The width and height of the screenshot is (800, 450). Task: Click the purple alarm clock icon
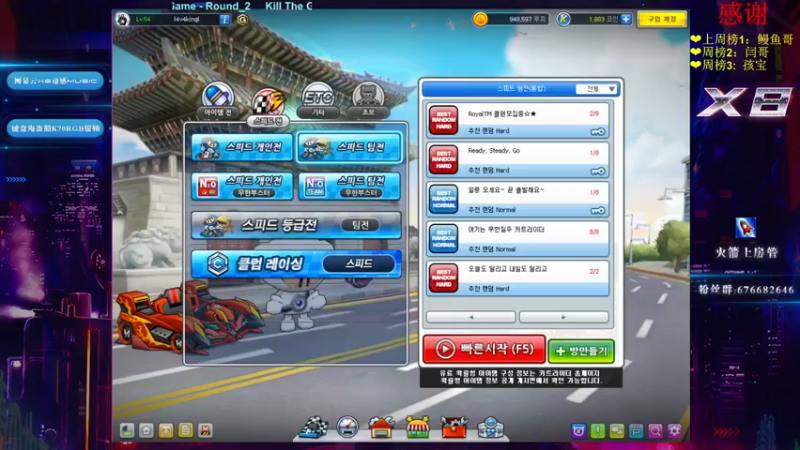[578, 431]
